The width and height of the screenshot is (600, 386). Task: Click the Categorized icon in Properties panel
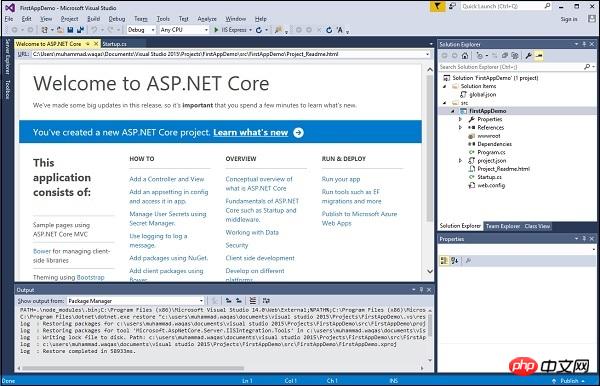(x=444, y=261)
